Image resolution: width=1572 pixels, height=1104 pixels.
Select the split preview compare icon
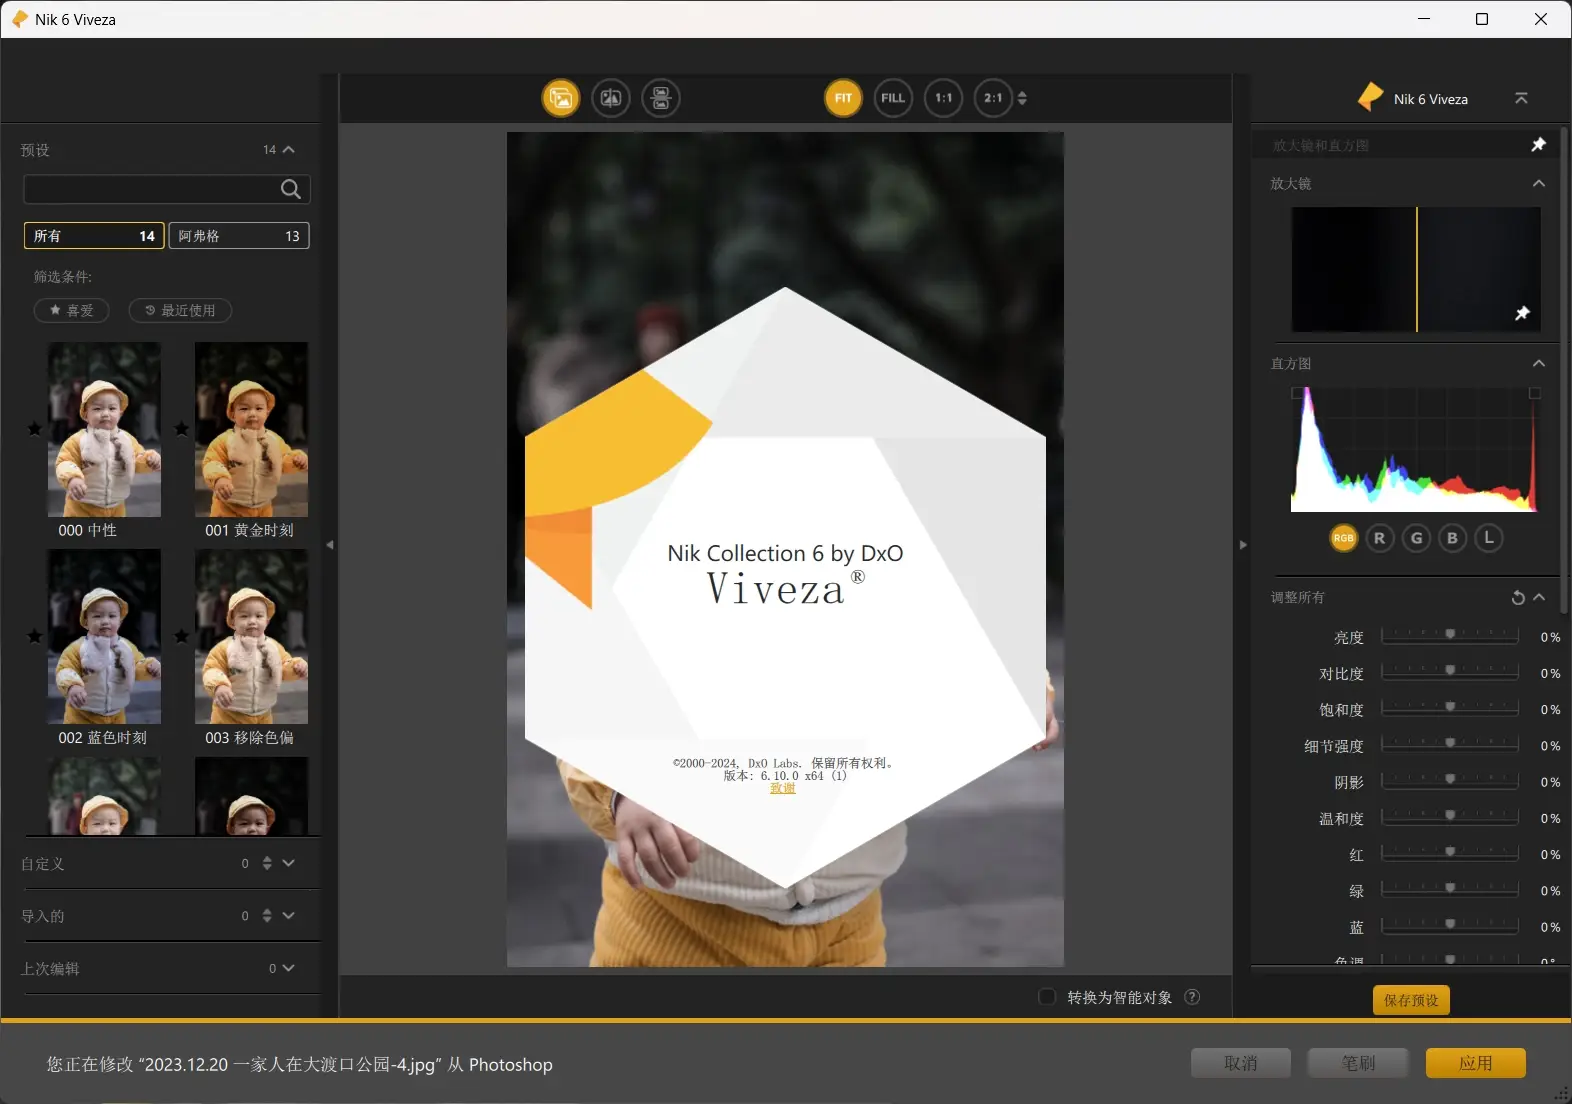coord(611,98)
